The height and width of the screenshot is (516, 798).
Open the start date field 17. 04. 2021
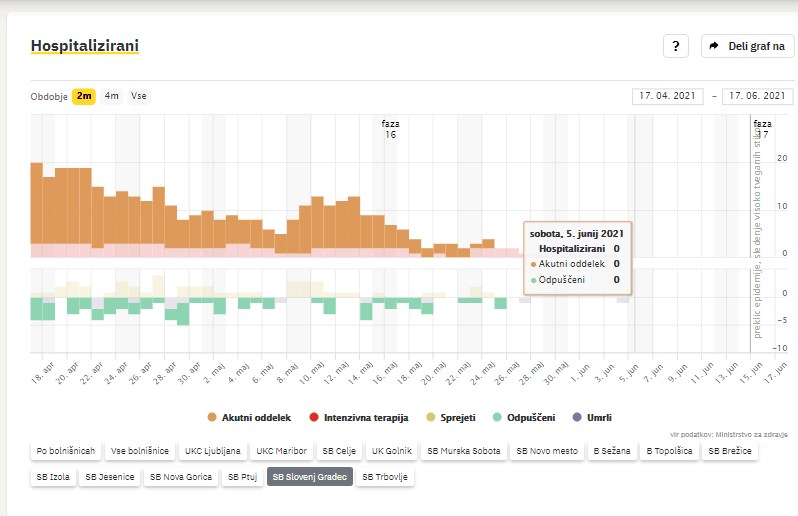(x=667, y=96)
